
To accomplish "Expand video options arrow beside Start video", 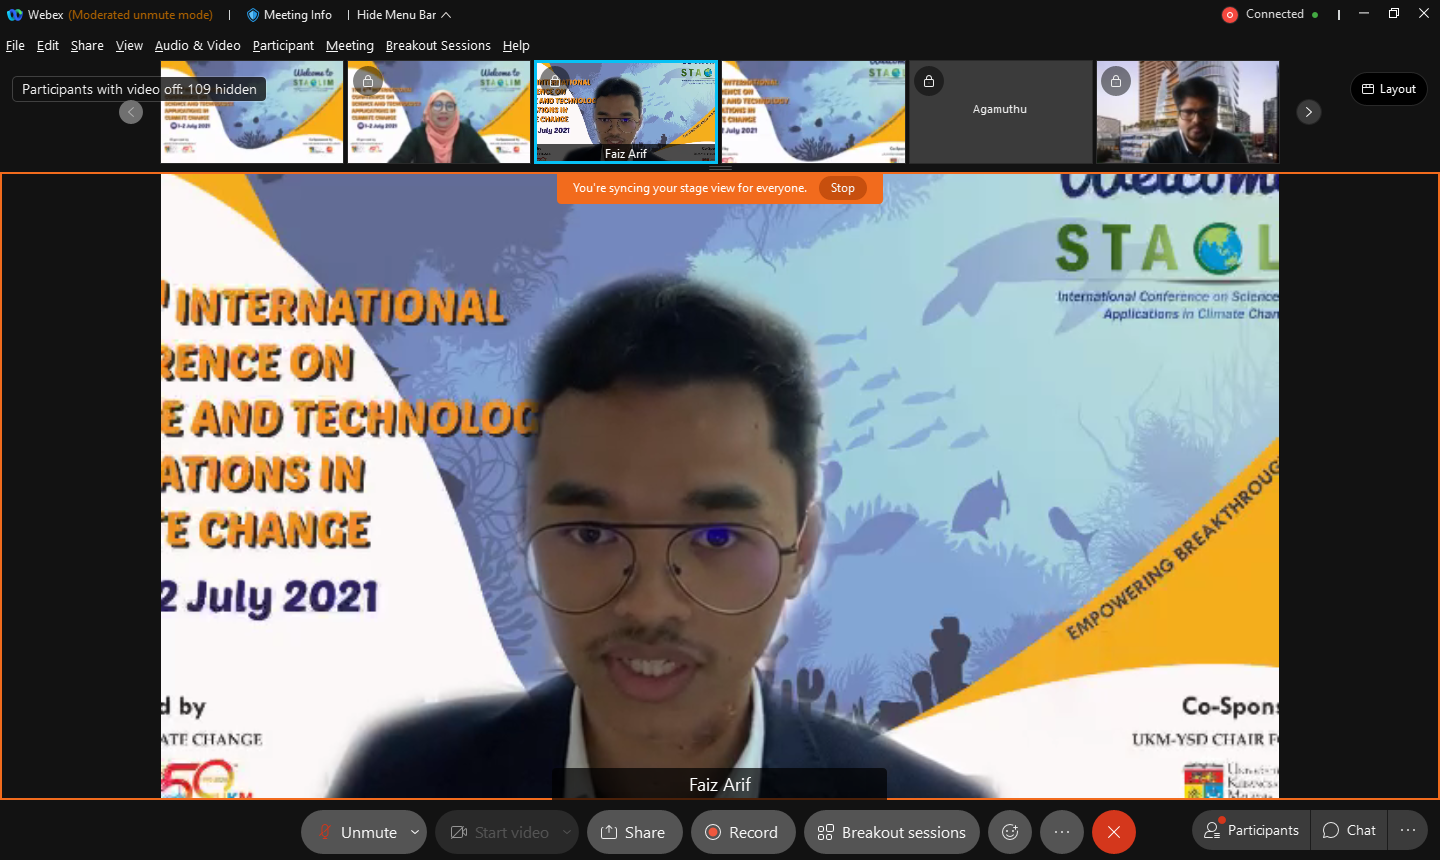I will (x=567, y=832).
